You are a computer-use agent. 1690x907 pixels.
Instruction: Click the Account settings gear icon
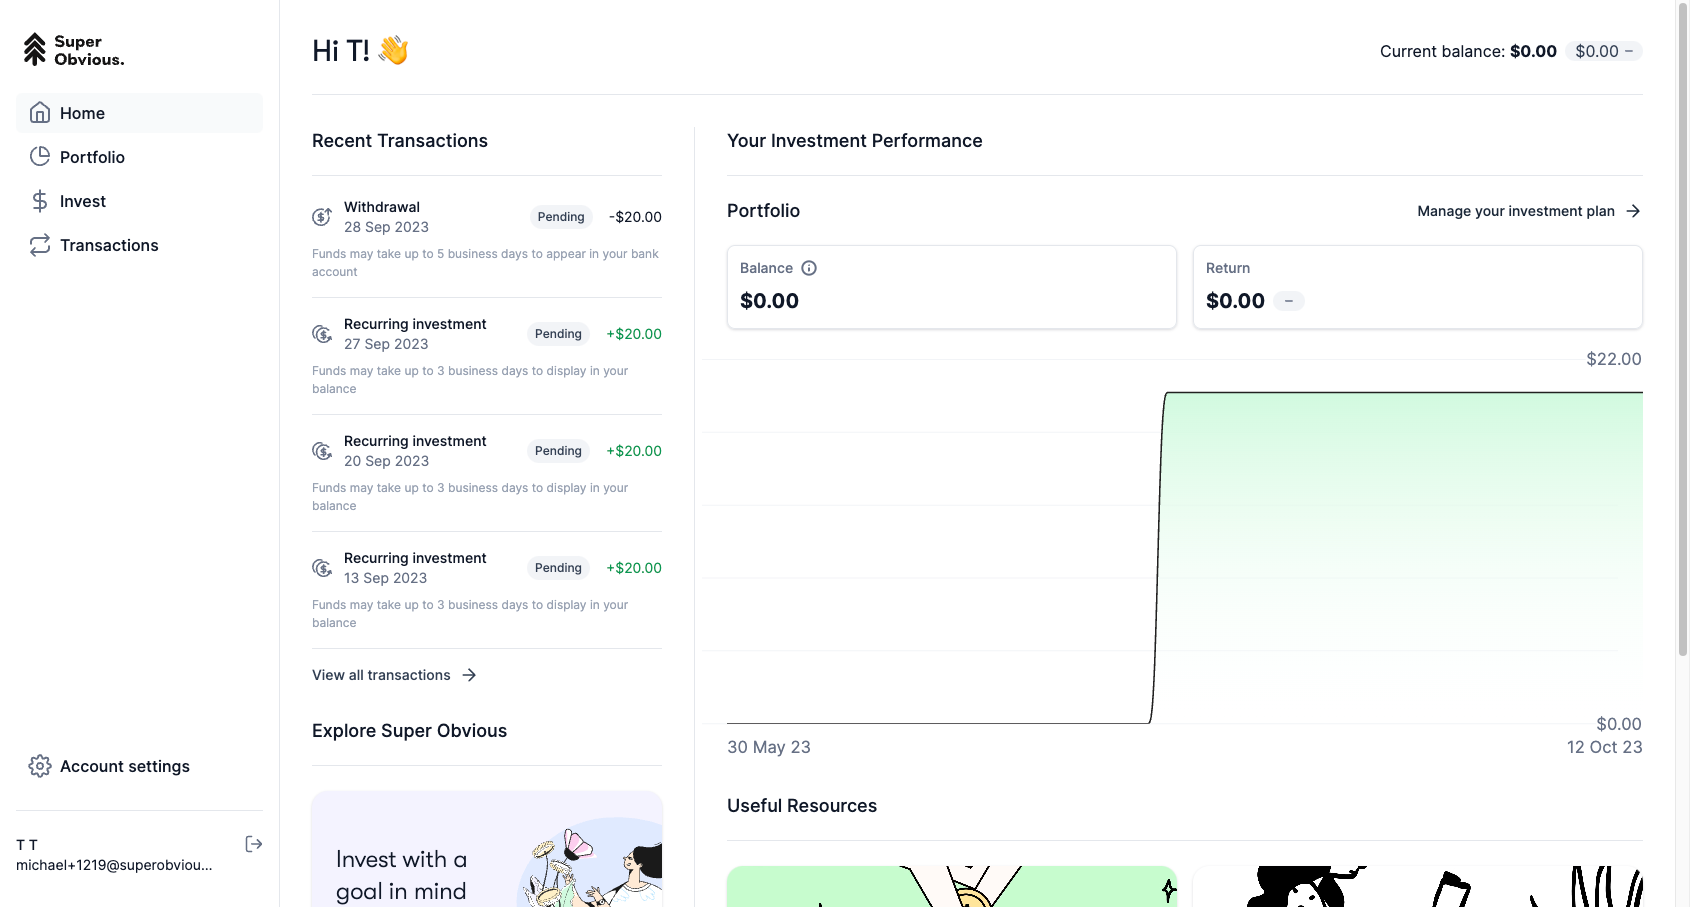point(40,766)
